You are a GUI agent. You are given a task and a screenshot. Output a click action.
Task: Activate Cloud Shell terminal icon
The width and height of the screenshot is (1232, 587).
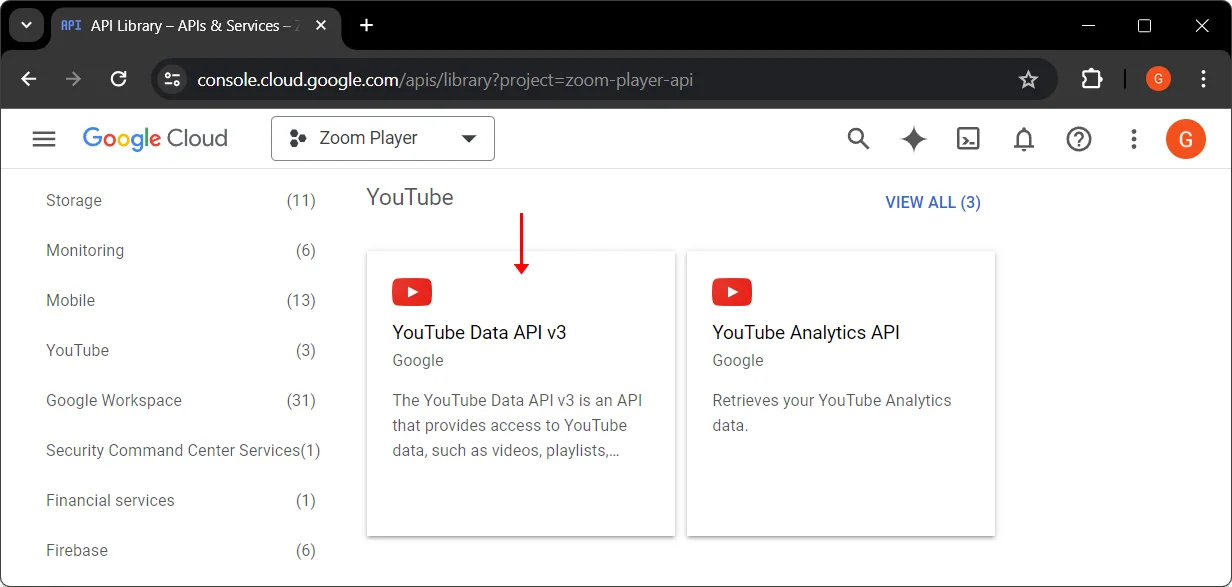pos(968,139)
